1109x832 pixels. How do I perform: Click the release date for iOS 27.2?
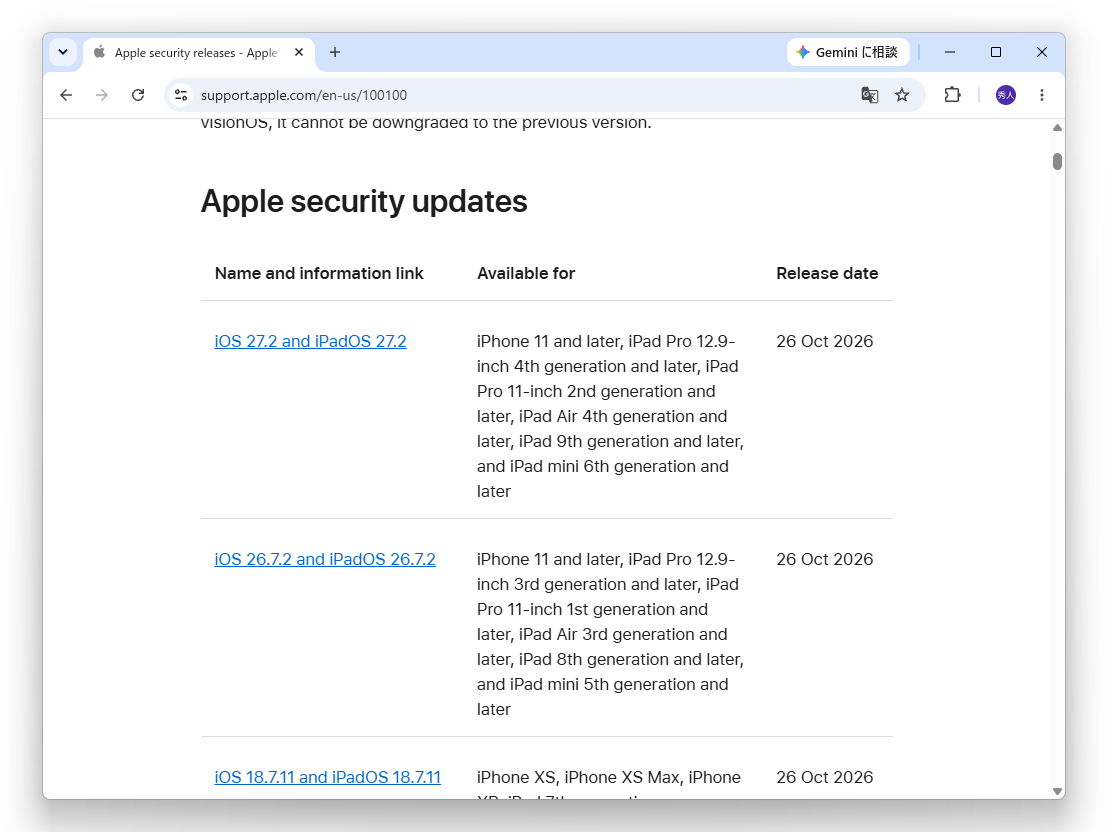click(825, 341)
